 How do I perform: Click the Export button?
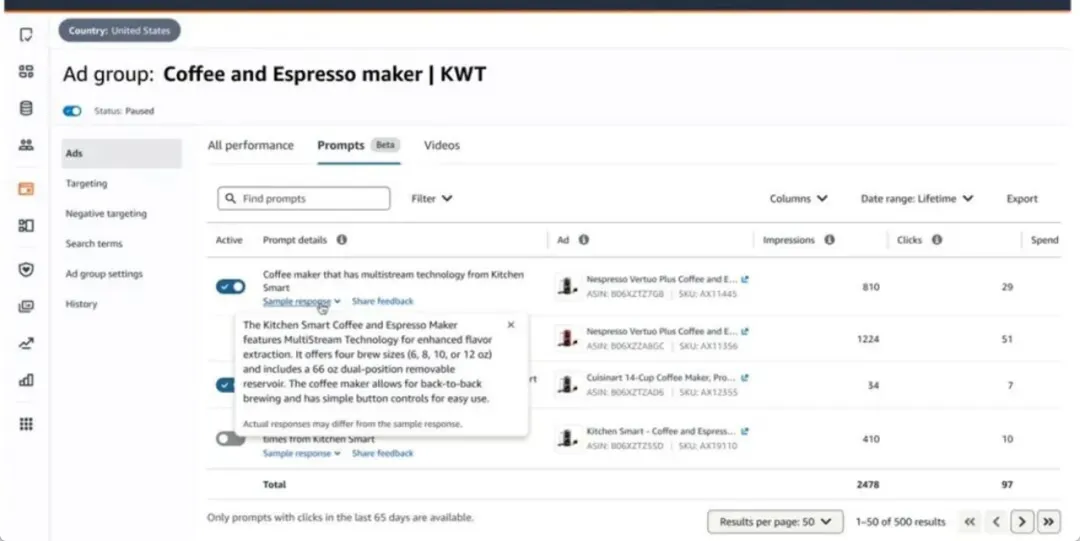[1022, 198]
